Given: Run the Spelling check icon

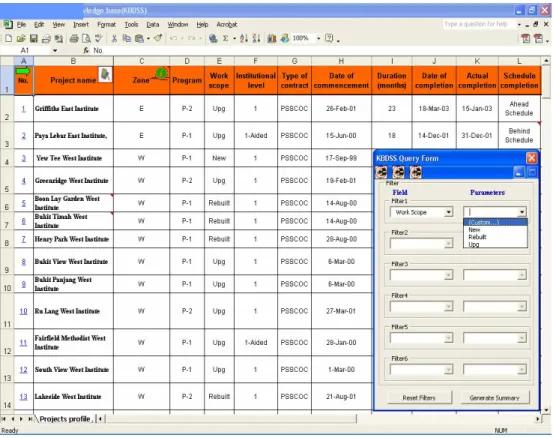Looking at the screenshot, I should [99, 38].
